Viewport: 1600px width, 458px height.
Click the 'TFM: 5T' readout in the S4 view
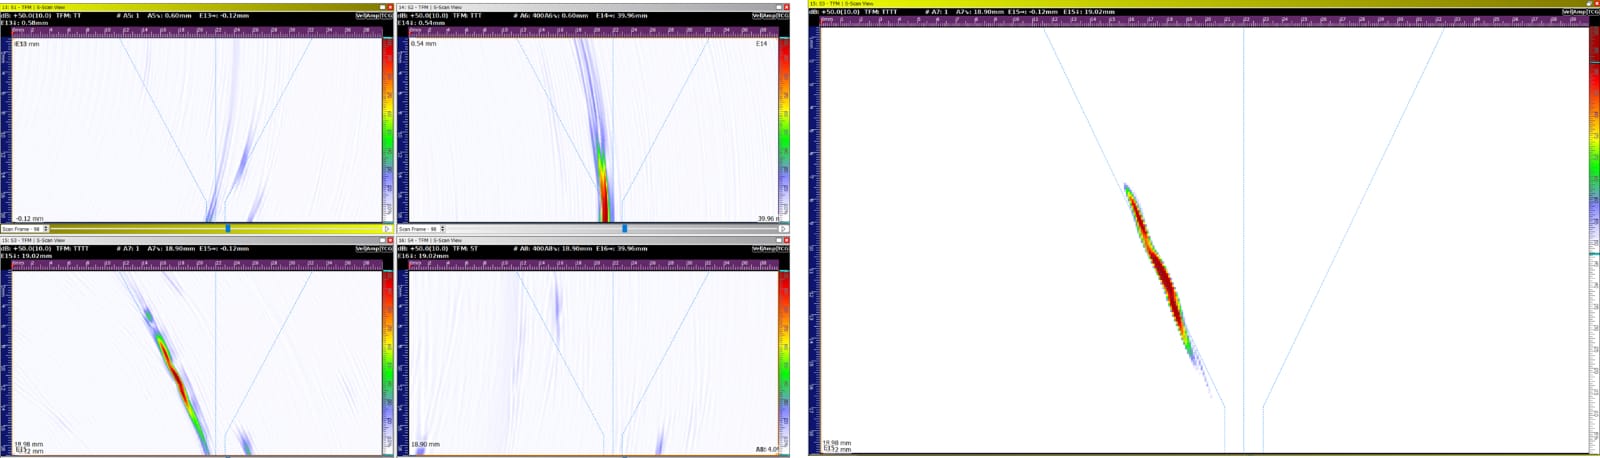point(465,249)
